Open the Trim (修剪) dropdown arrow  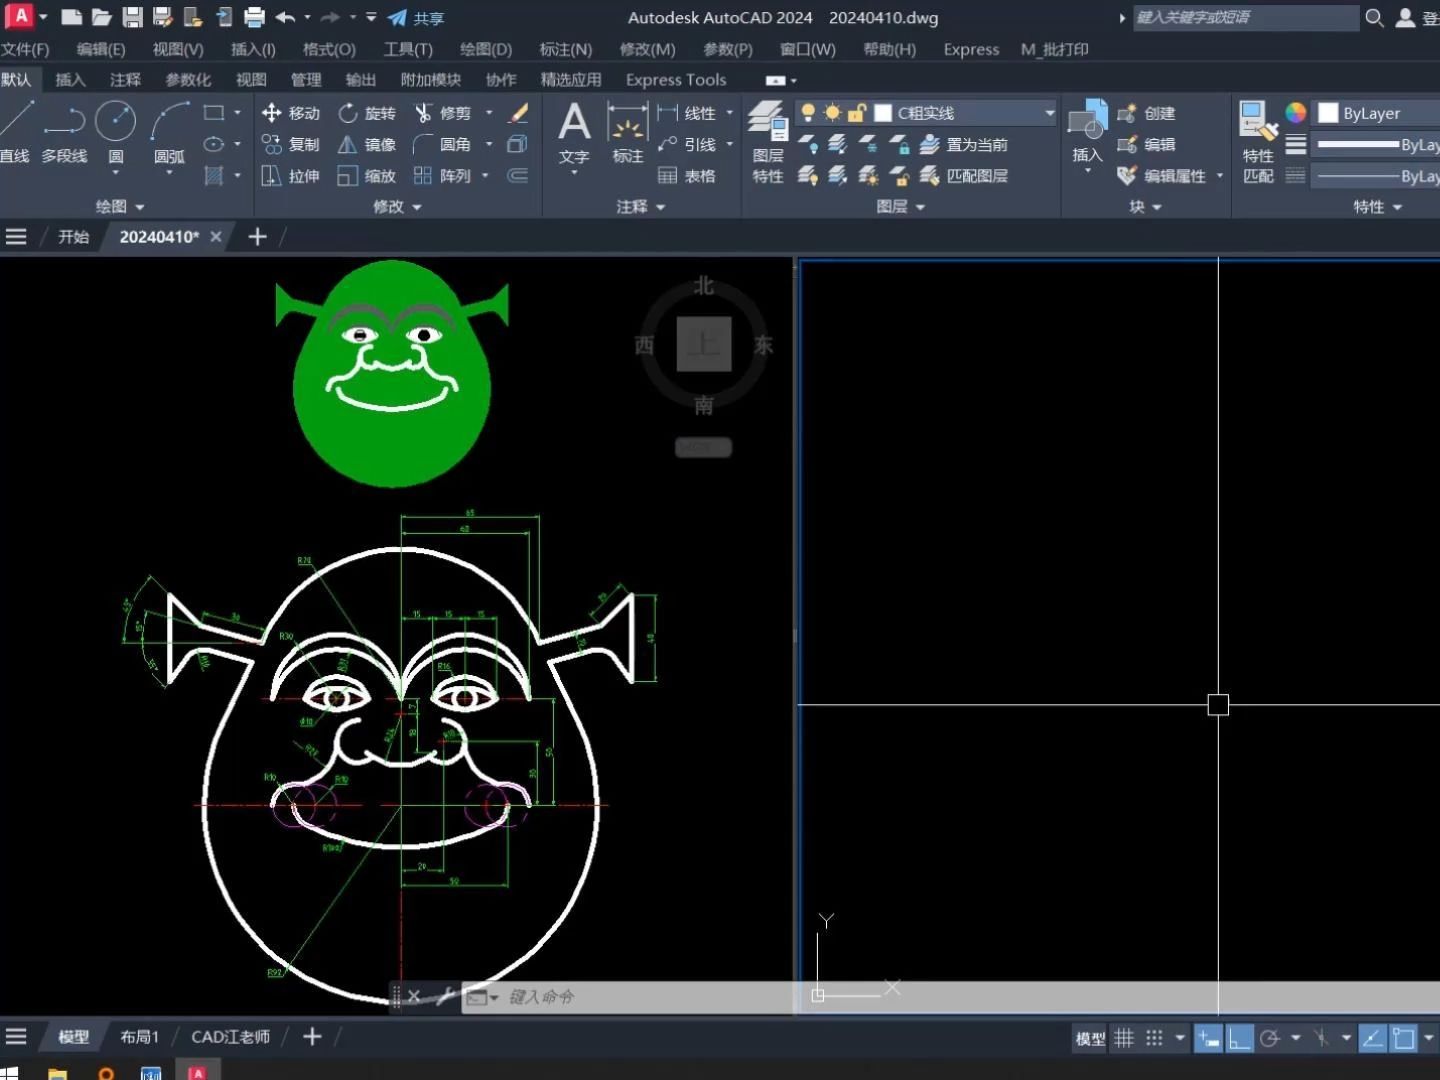coord(489,113)
